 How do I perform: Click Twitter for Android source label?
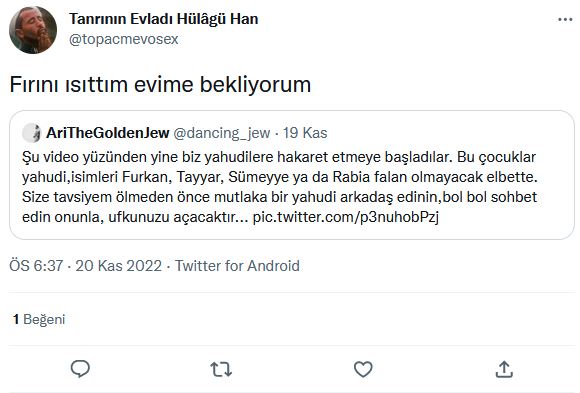tap(237, 266)
